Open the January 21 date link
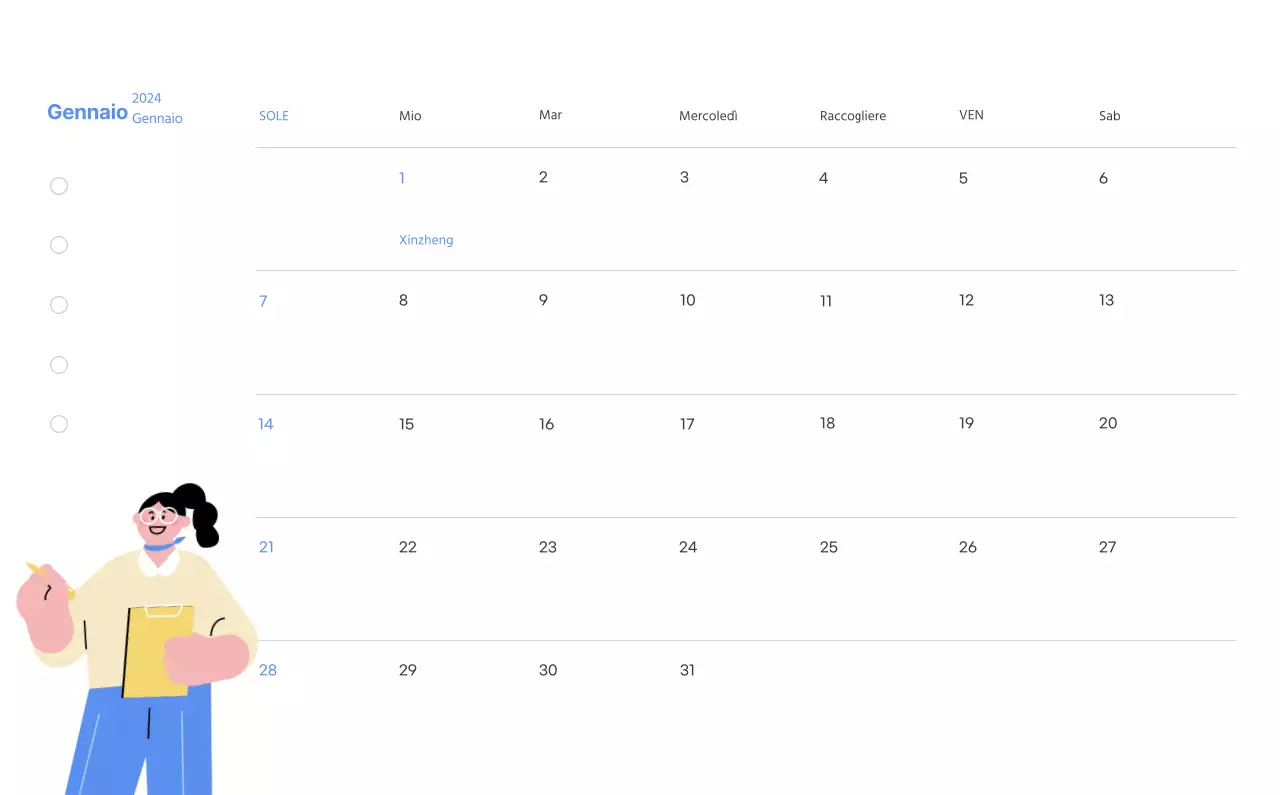Viewport: 1280px width, 795px height. coord(266,547)
